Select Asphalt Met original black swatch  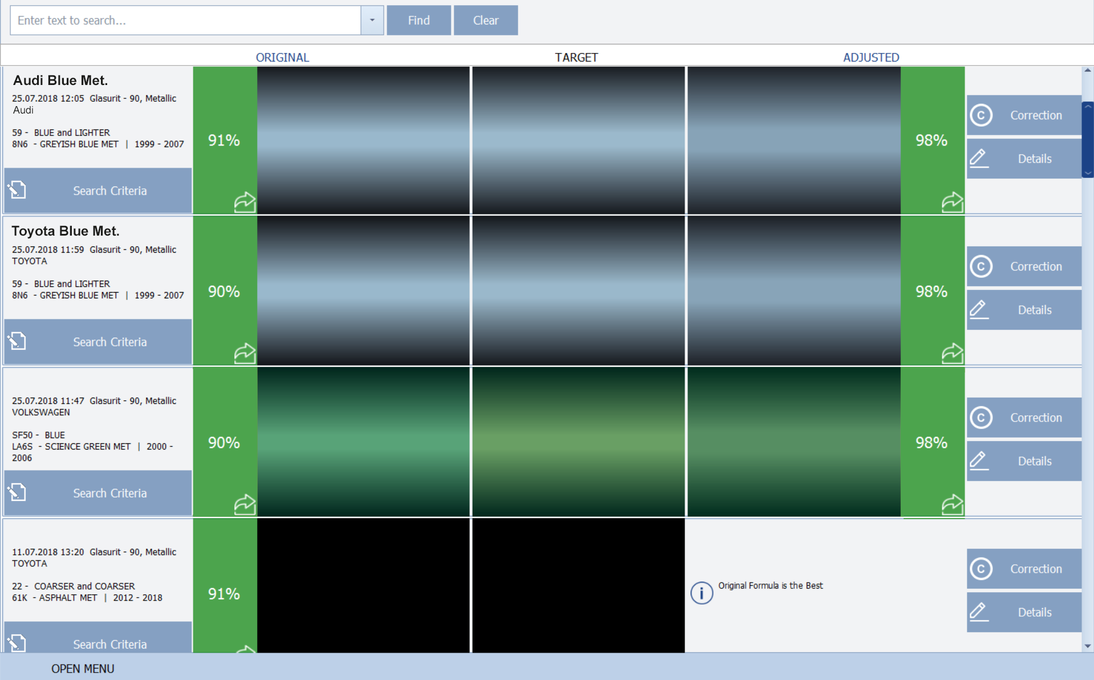tap(364, 586)
